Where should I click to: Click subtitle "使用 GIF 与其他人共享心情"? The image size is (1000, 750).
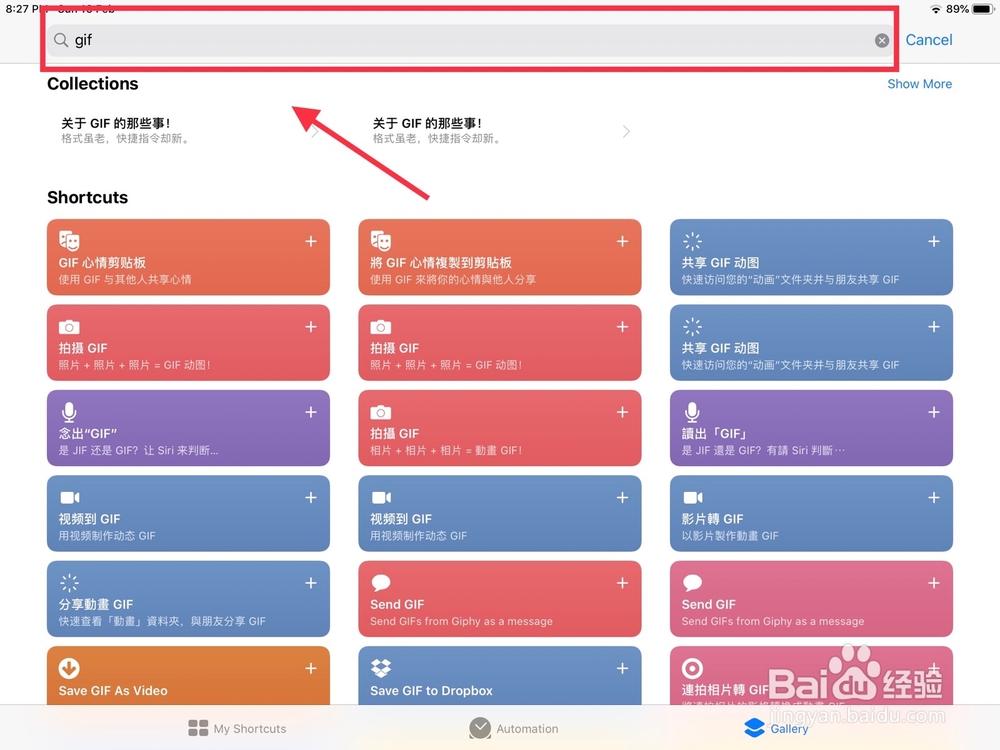click(125, 279)
